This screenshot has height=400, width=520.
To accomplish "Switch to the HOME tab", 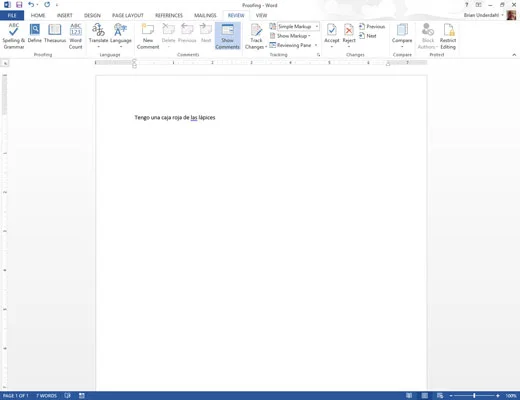I will click(x=38, y=15).
